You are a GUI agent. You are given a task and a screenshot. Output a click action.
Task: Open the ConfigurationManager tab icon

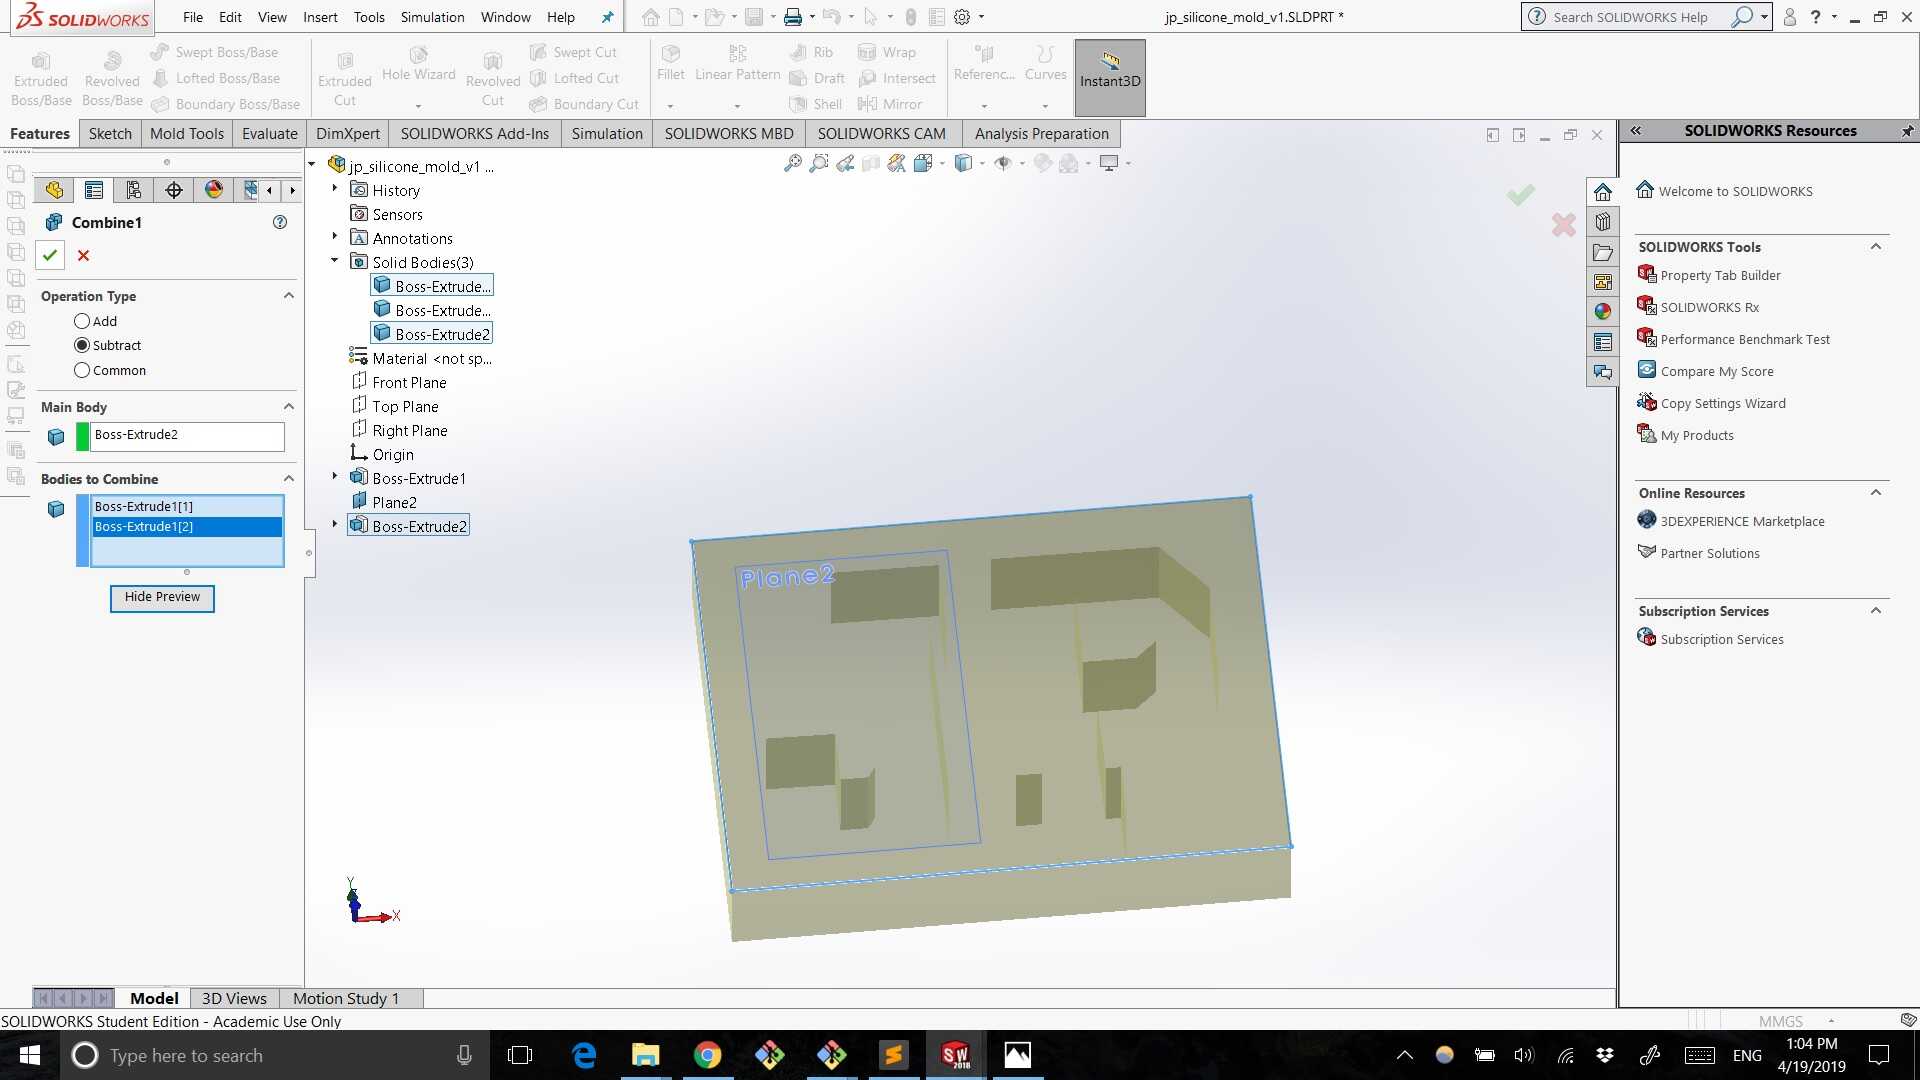pos(133,190)
